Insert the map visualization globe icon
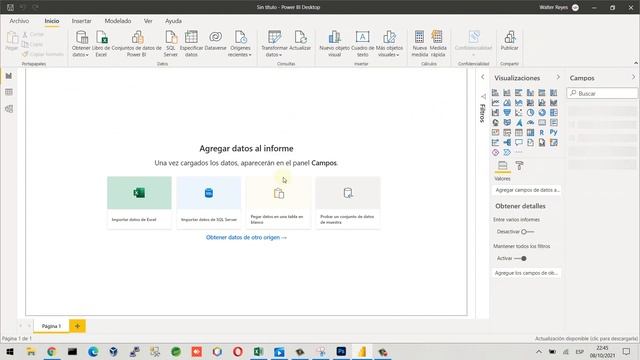The width and height of the screenshot is (640, 360). coord(495,122)
